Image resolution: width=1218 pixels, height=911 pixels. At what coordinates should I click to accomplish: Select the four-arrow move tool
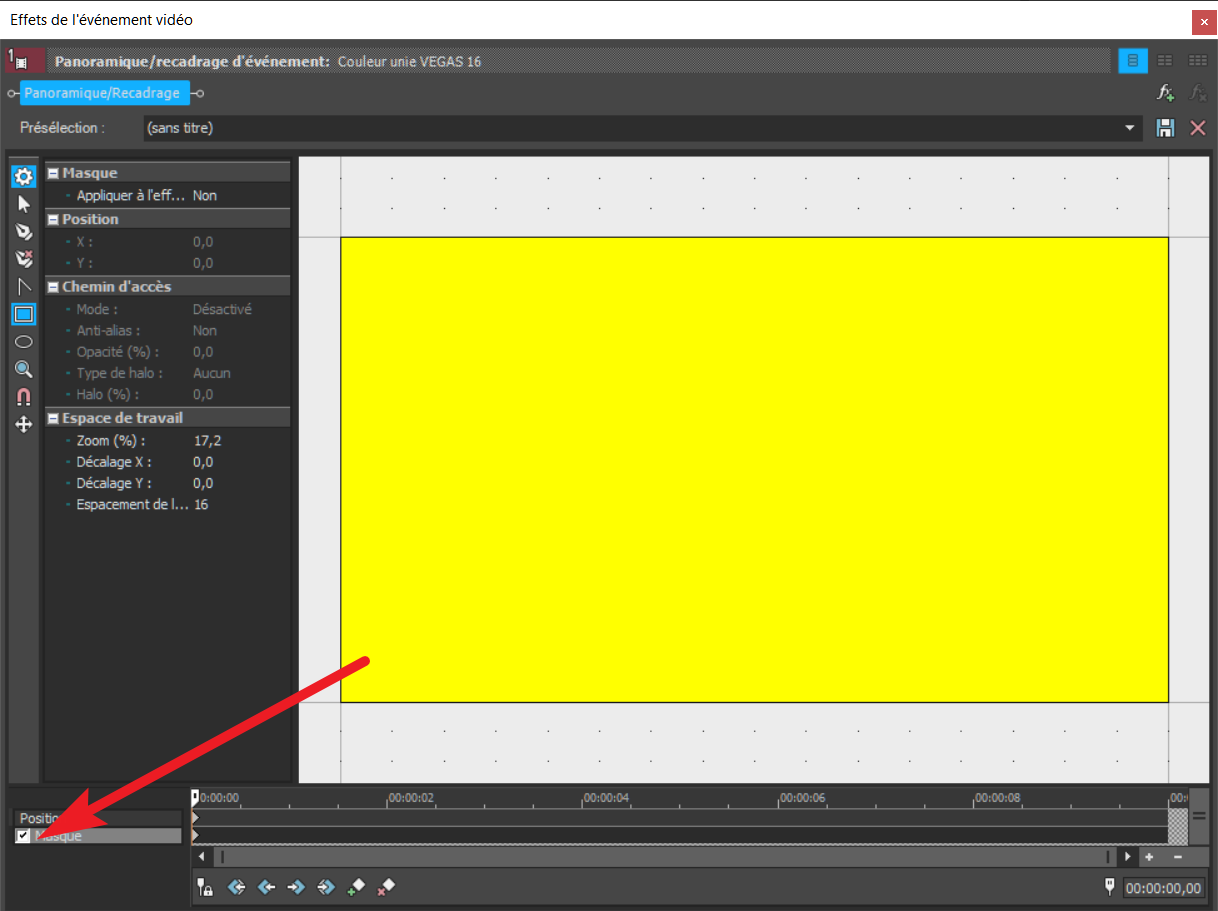24,424
